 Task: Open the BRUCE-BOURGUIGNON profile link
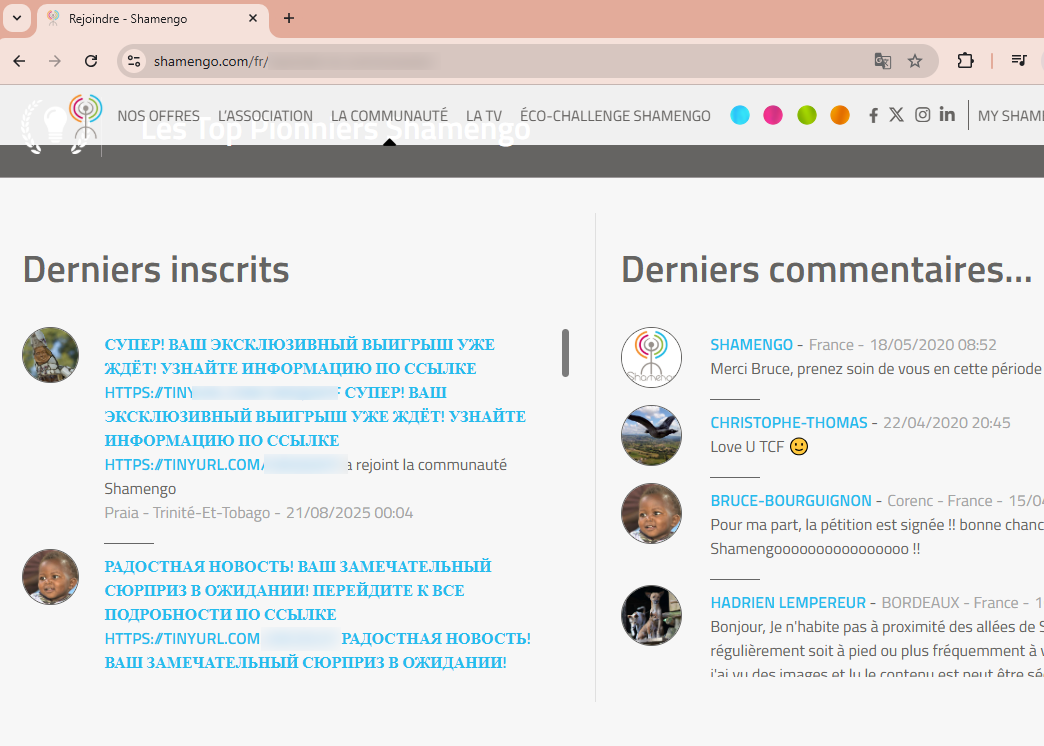(791, 500)
